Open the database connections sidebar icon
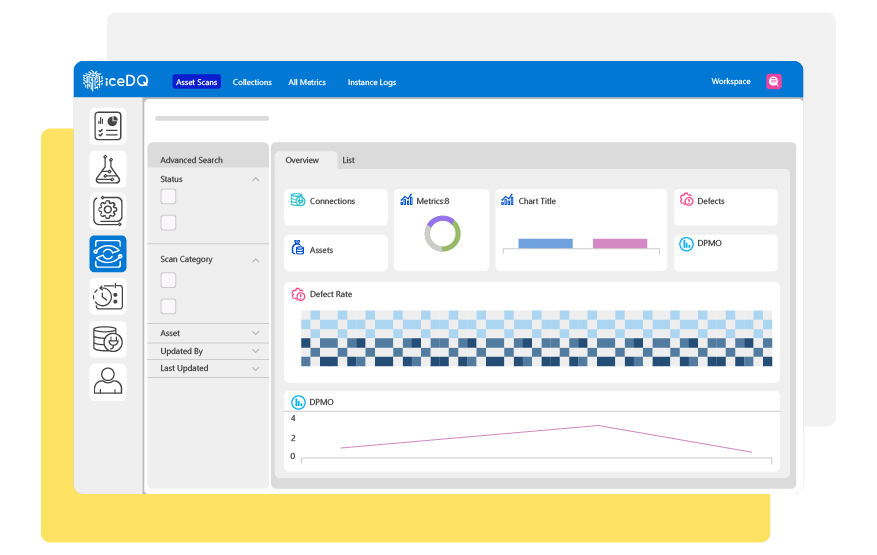 tap(108, 340)
